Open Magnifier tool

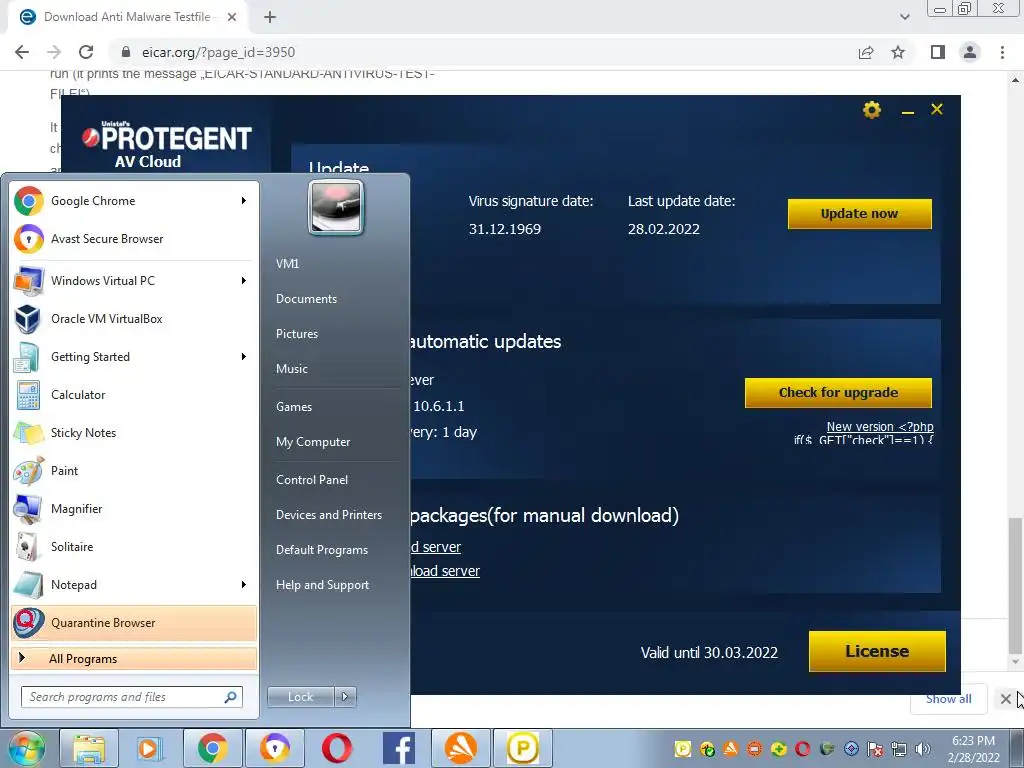pos(134,509)
